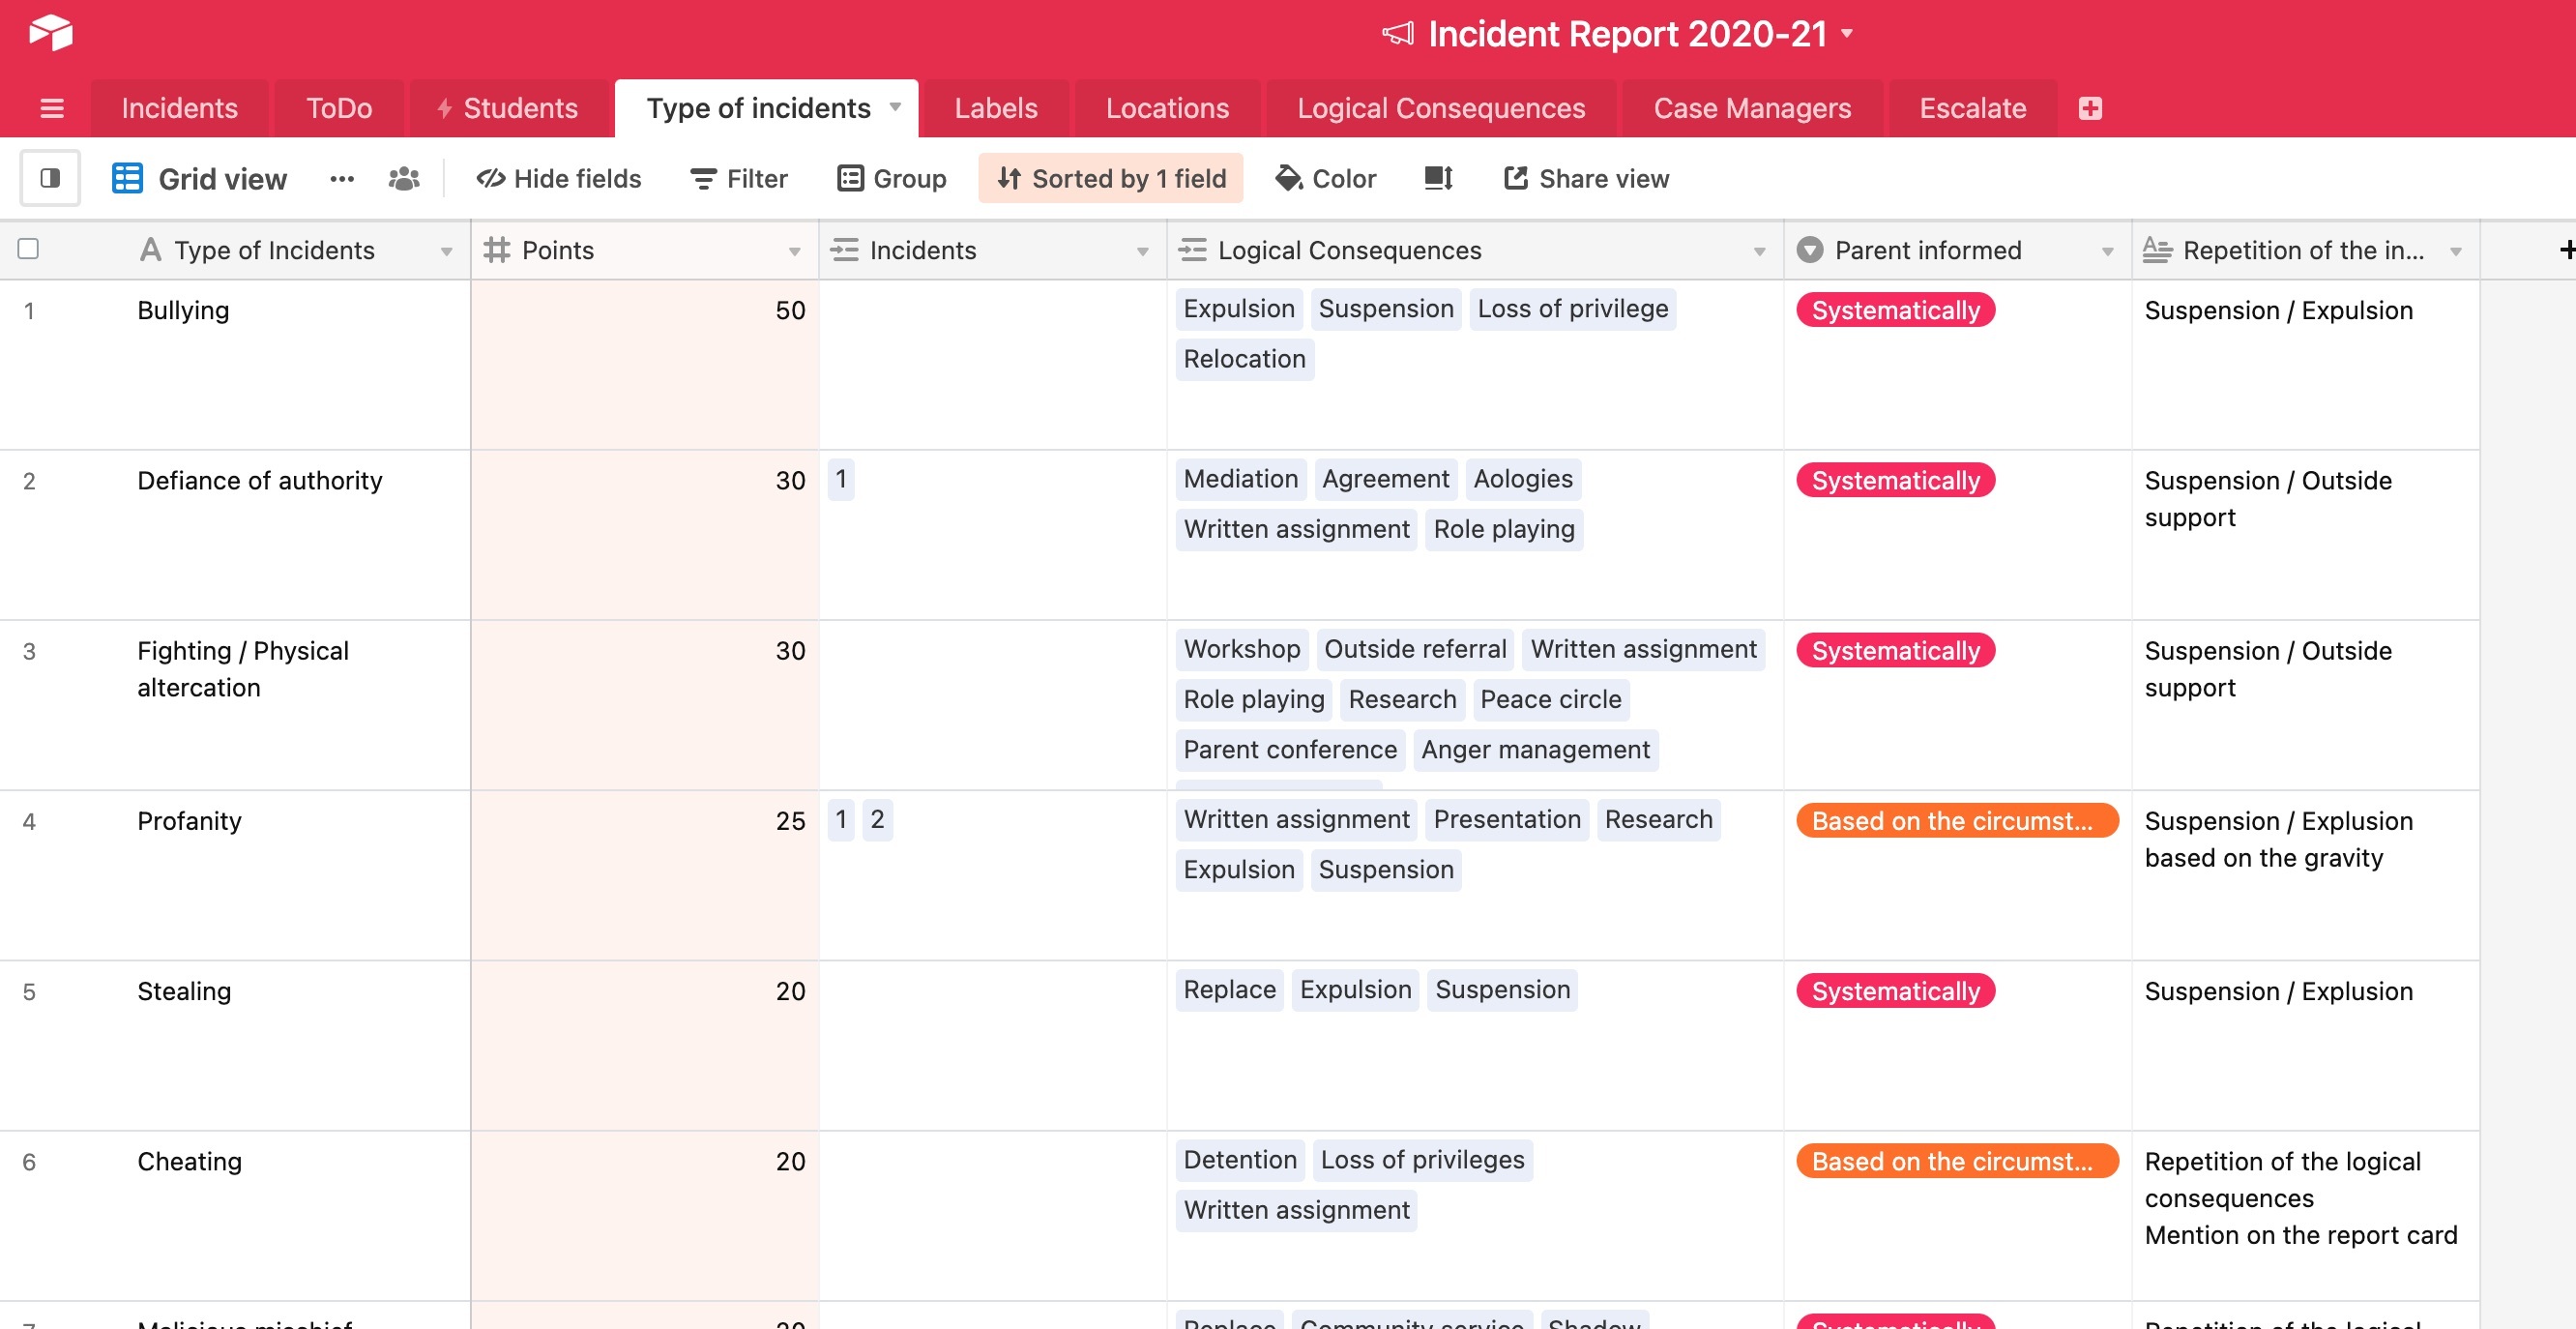The width and height of the screenshot is (2576, 1329).
Task: Open Sorted by 1 field settings
Action: (x=1111, y=178)
